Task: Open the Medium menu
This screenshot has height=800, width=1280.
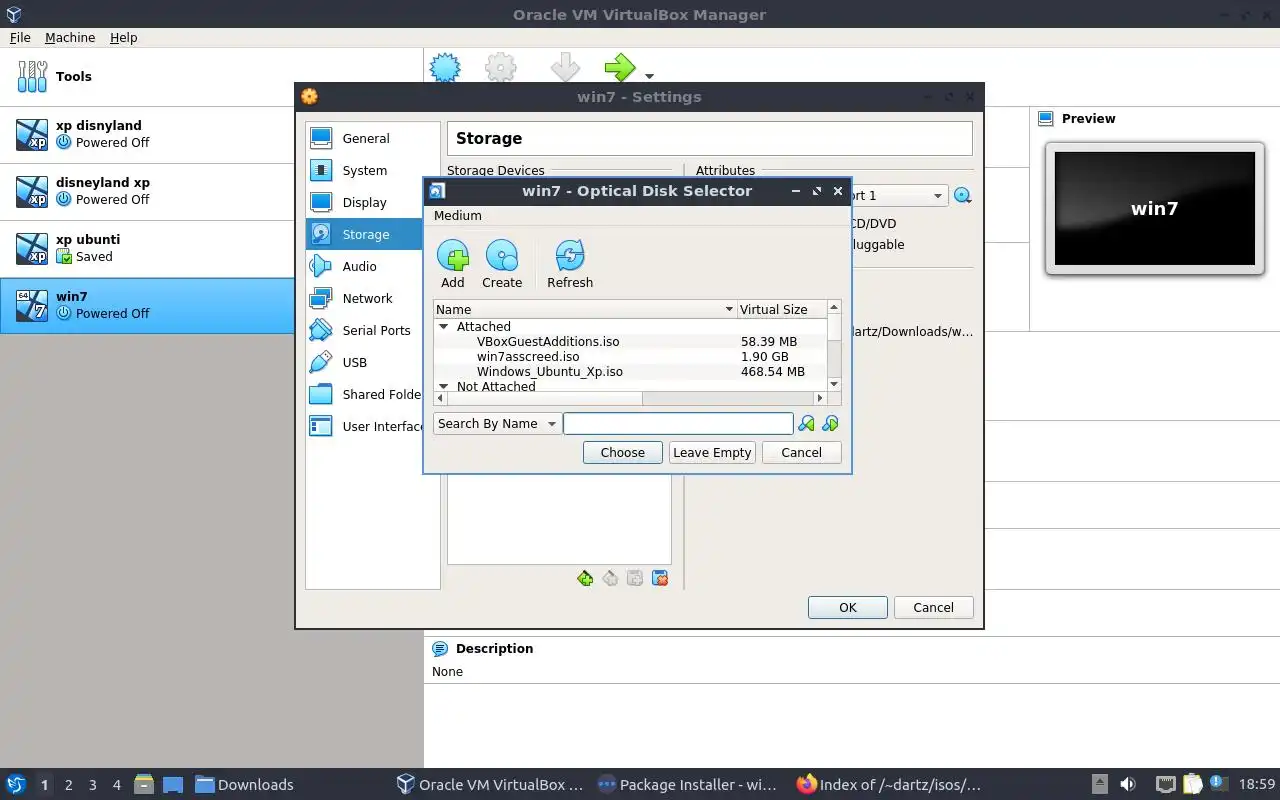Action: click(457, 215)
